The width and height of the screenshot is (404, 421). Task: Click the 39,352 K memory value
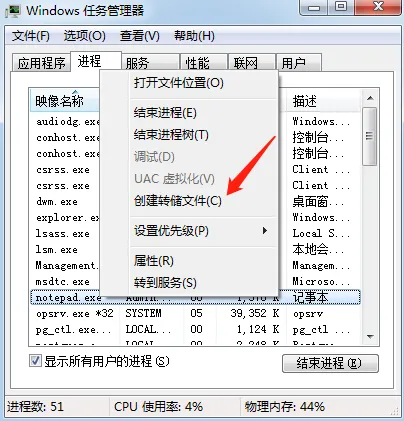point(255,313)
